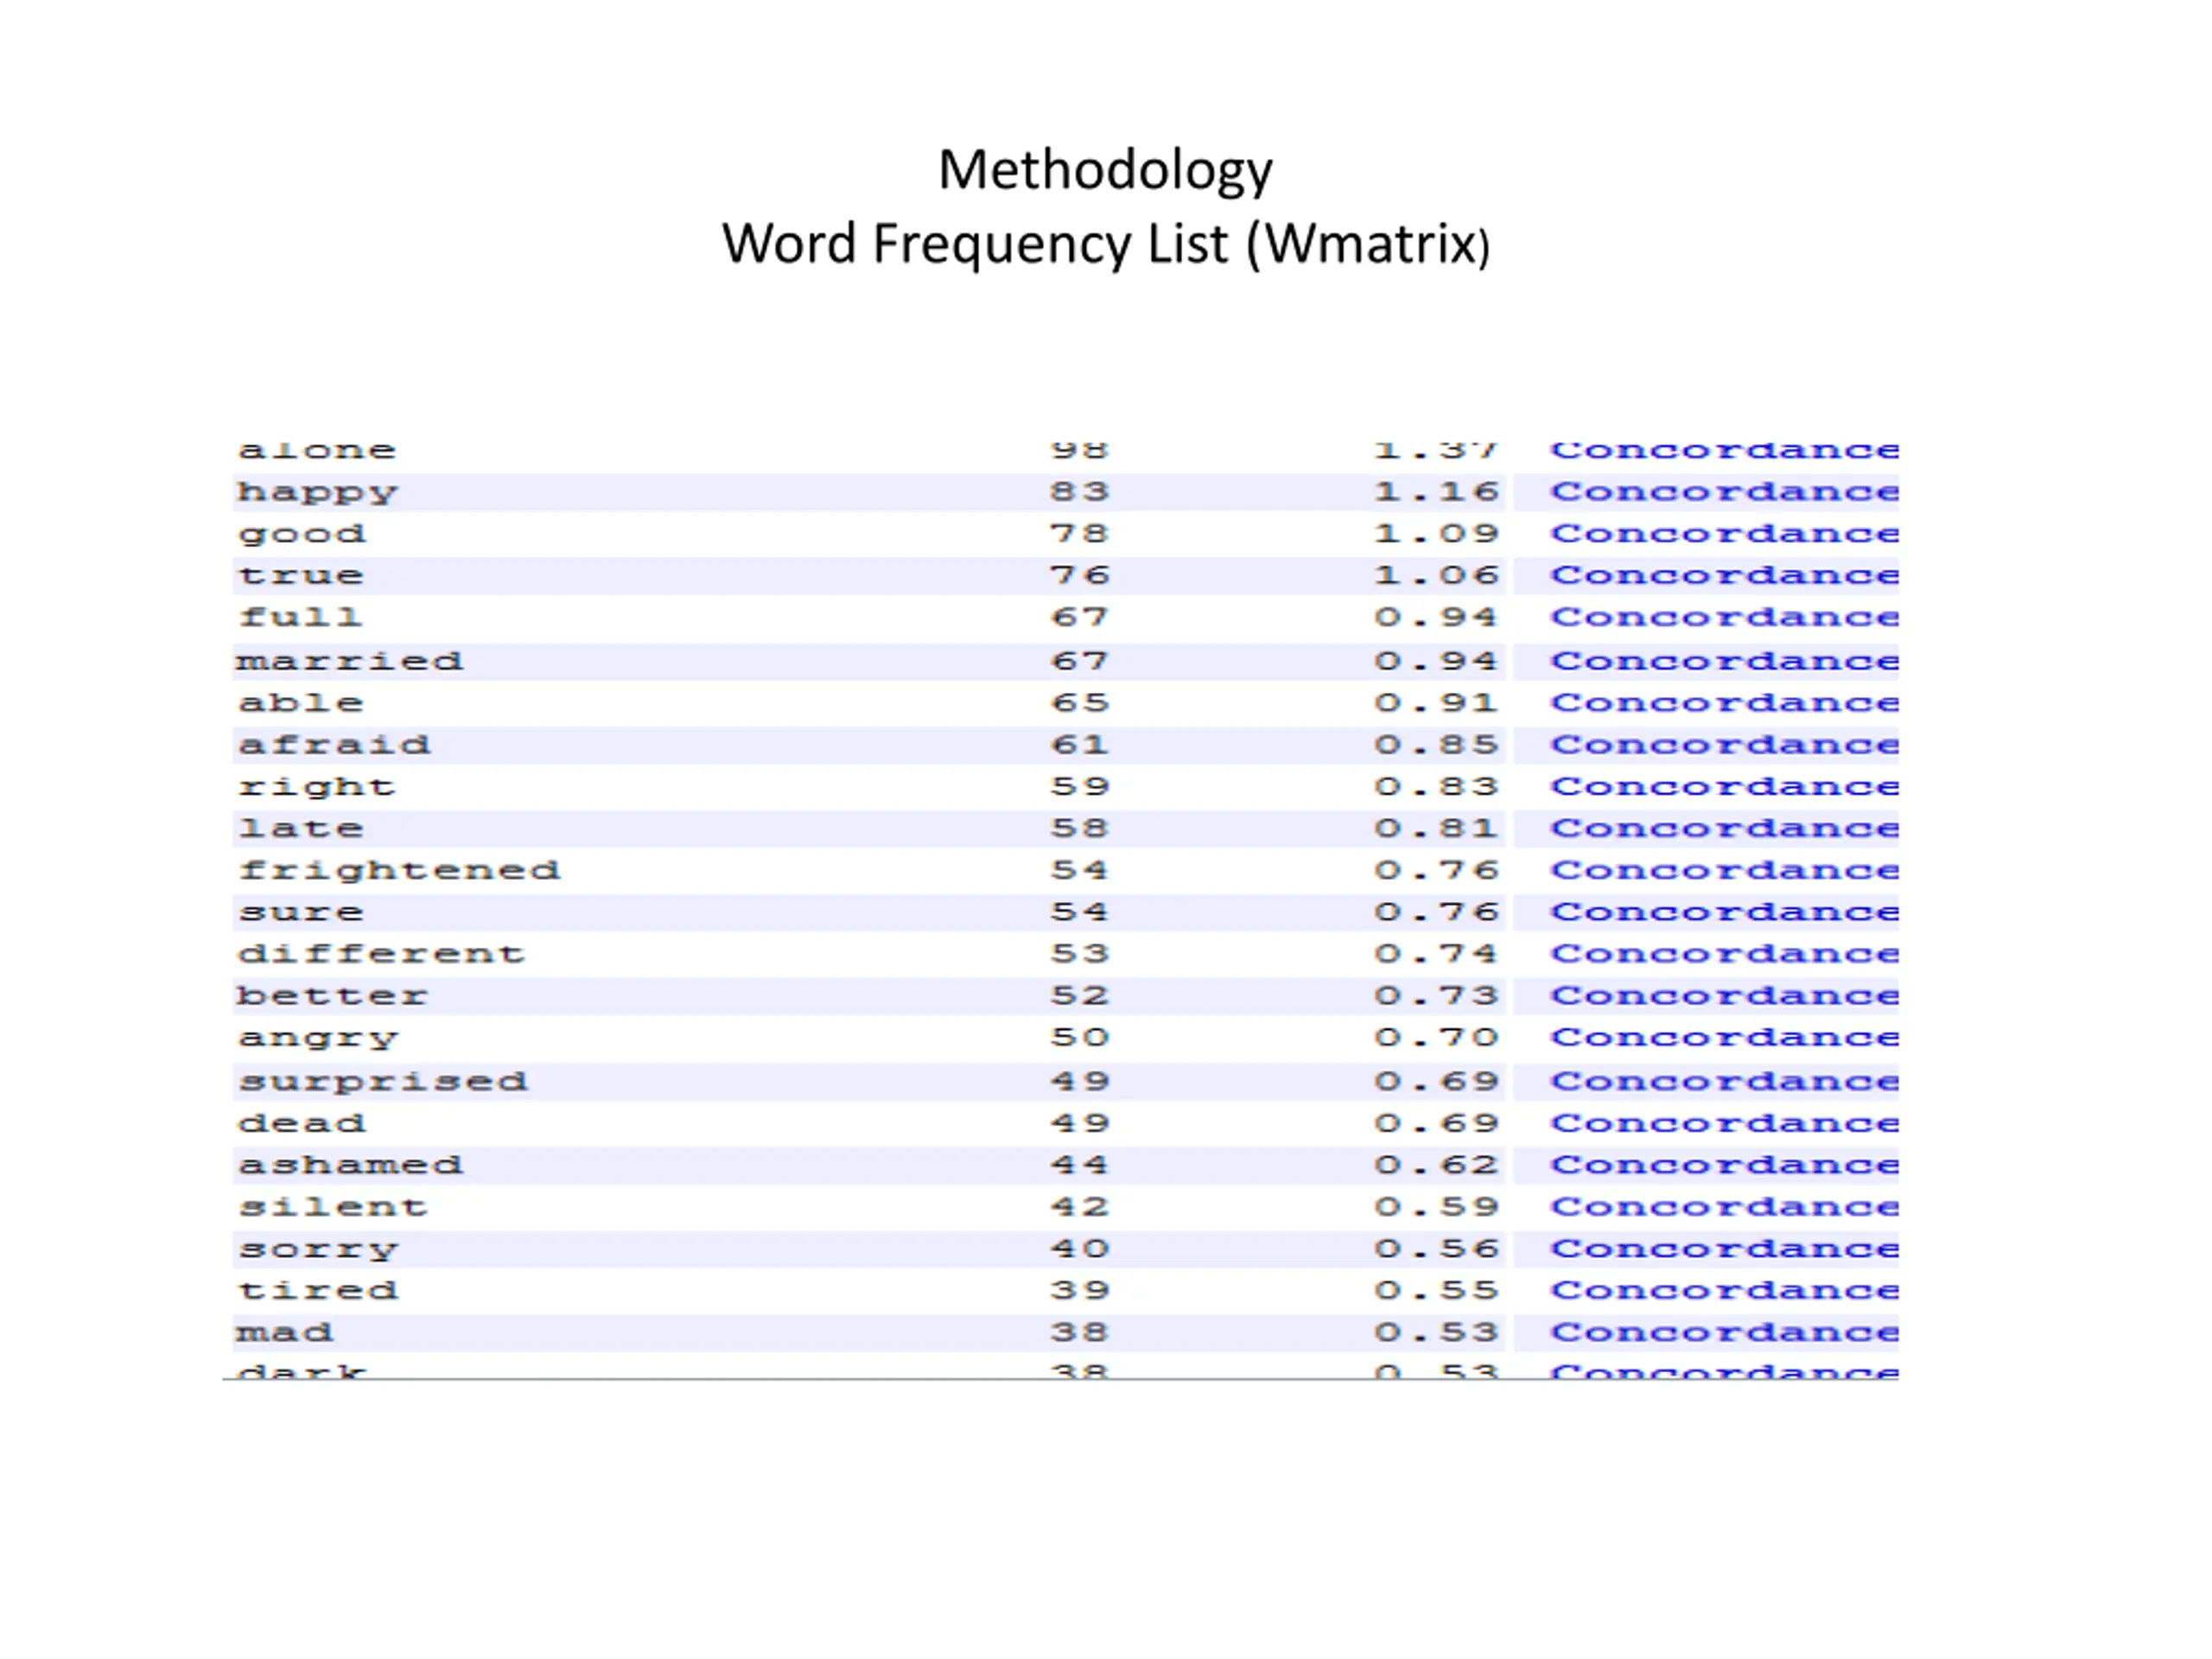Select the word 'happy' in the list
The image size is (2212, 1659).
(317, 494)
